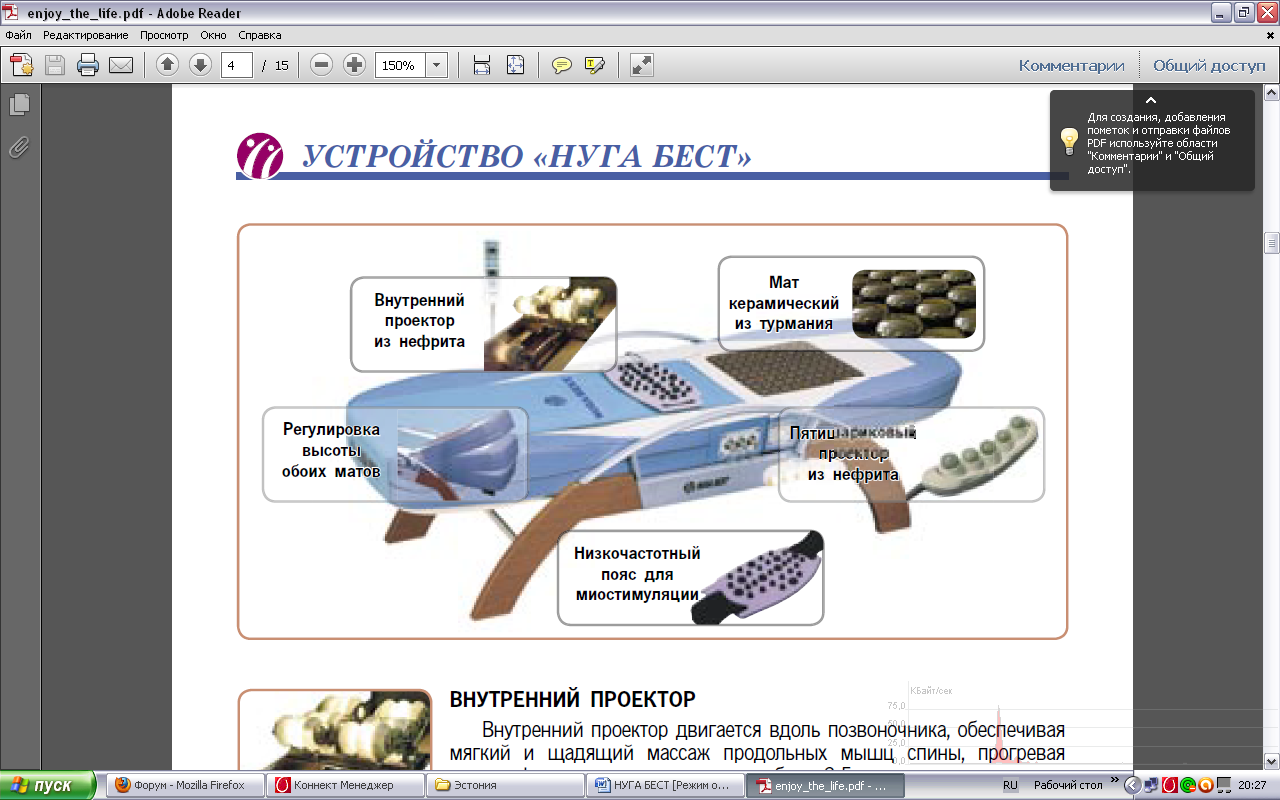The width and height of the screenshot is (1280, 800).
Task: Go to next page arrow
Action: coord(200,65)
